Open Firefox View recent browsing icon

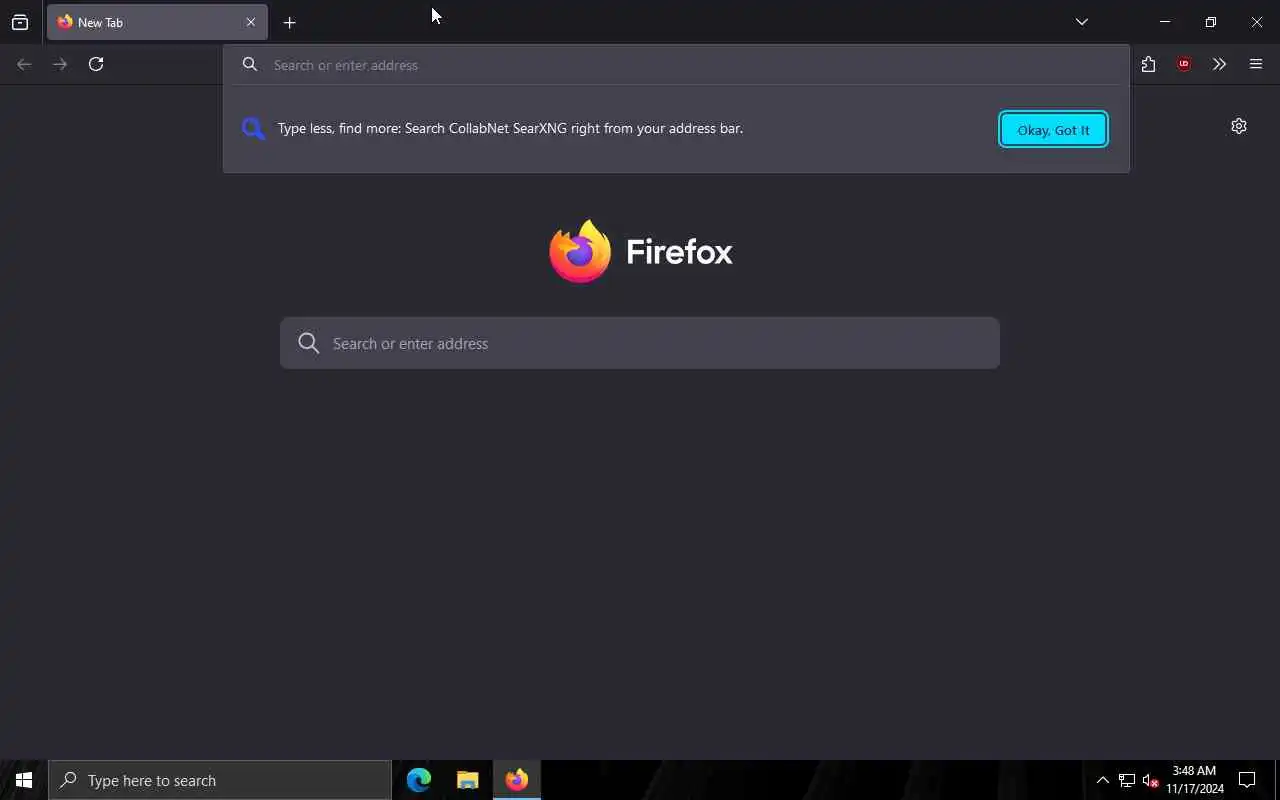(x=20, y=22)
